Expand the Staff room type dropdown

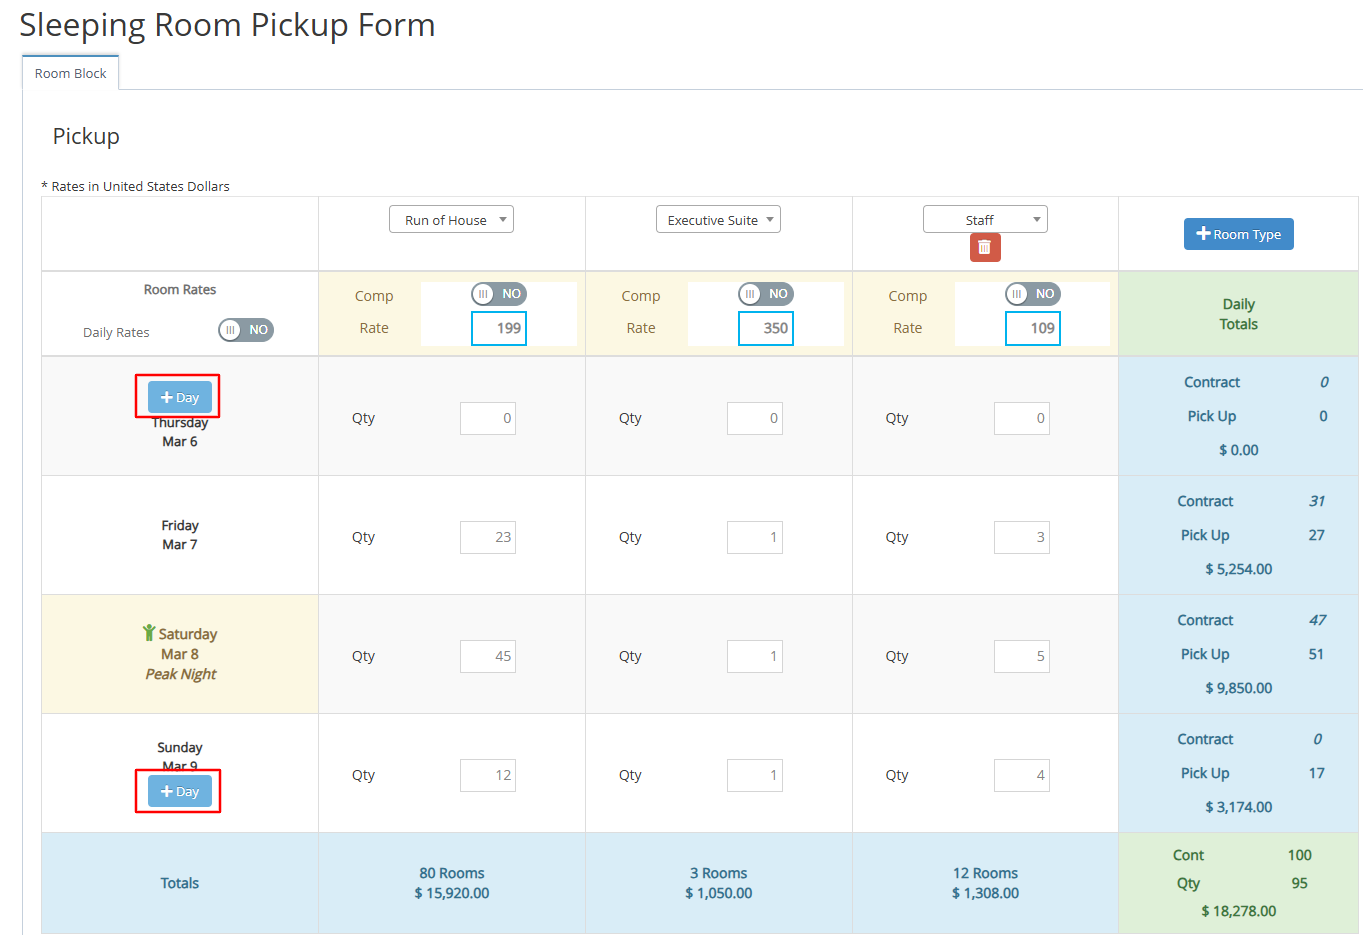click(985, 220)
